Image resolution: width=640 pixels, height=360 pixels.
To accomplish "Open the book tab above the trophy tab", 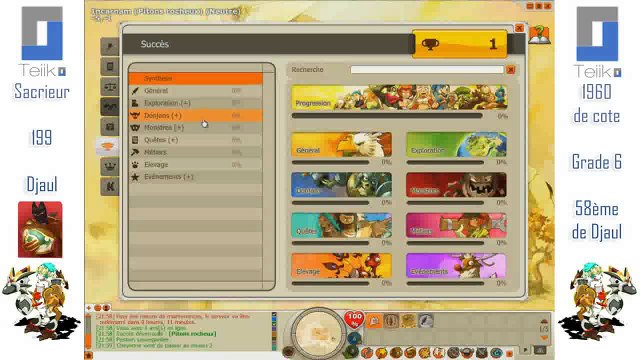I will click(110, 127).
